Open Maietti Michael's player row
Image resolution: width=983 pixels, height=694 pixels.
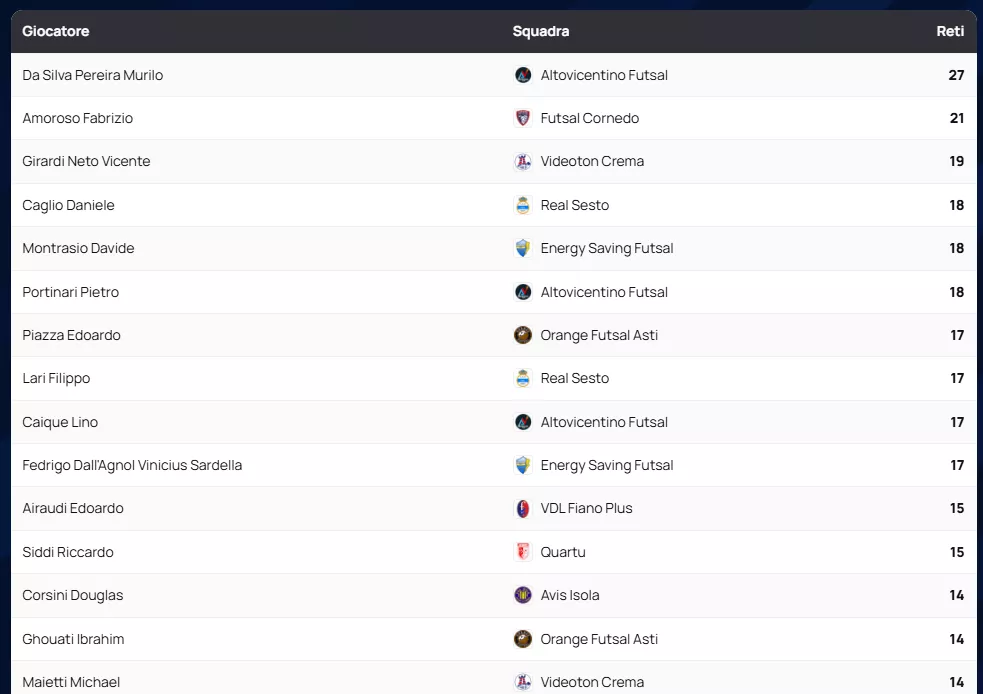point(71,682)
